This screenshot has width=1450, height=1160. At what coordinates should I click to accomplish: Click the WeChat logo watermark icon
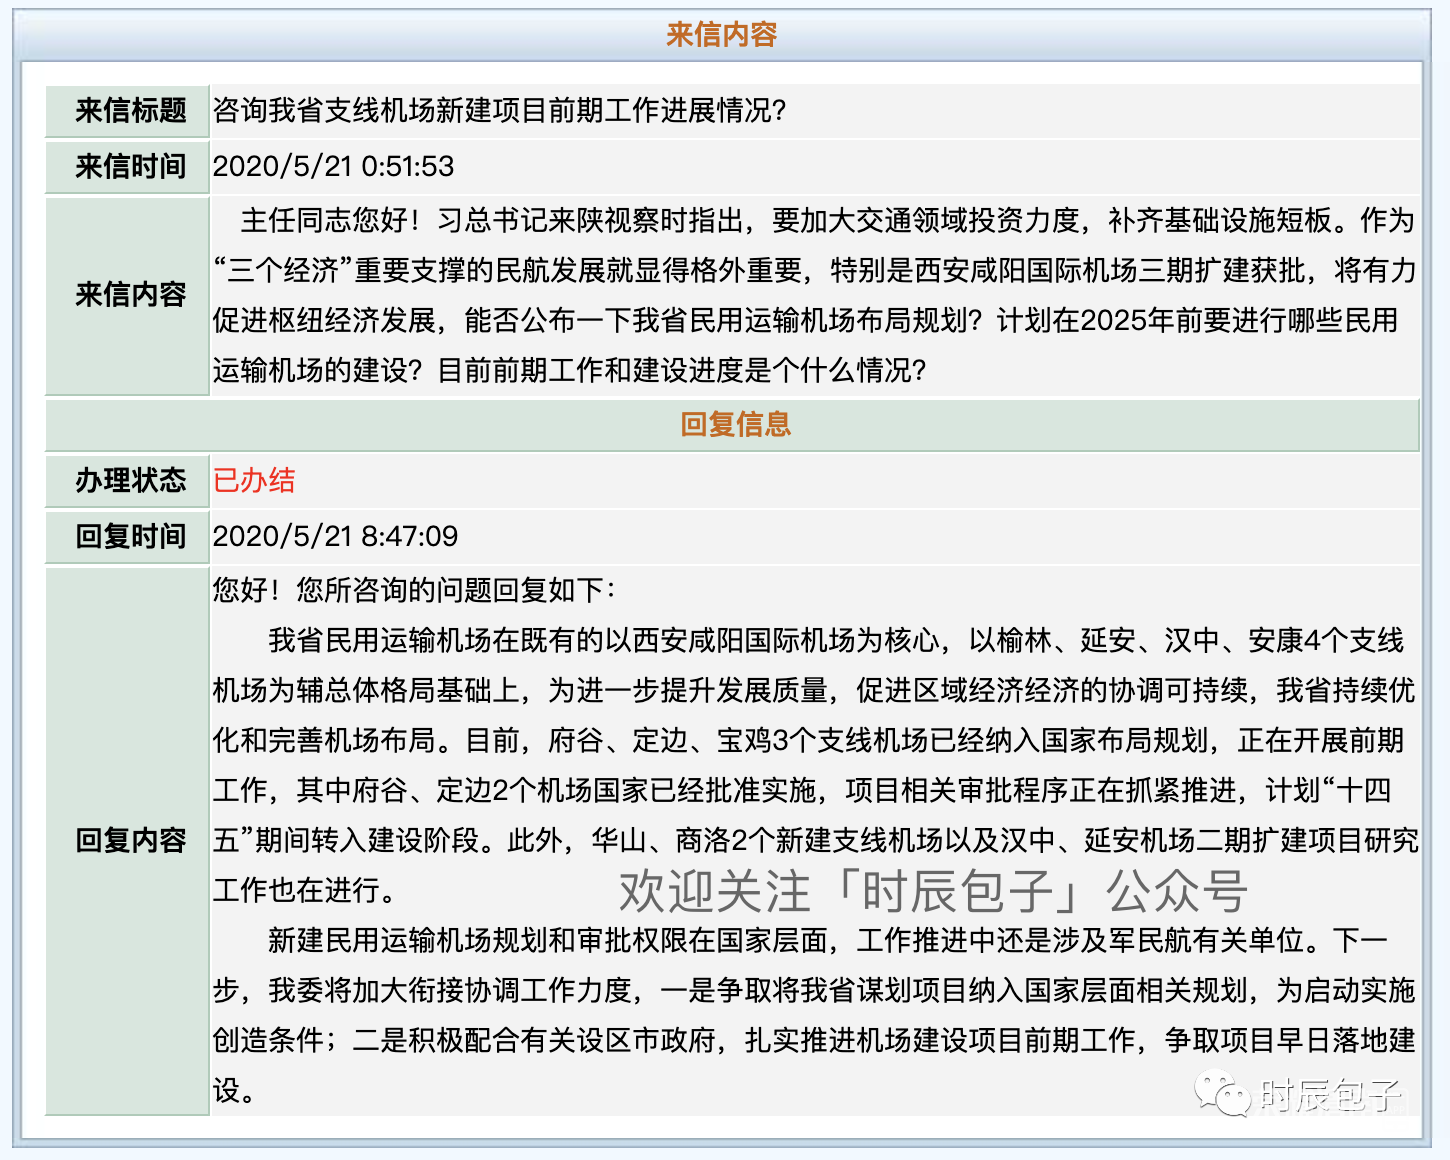point(1222,1094)
